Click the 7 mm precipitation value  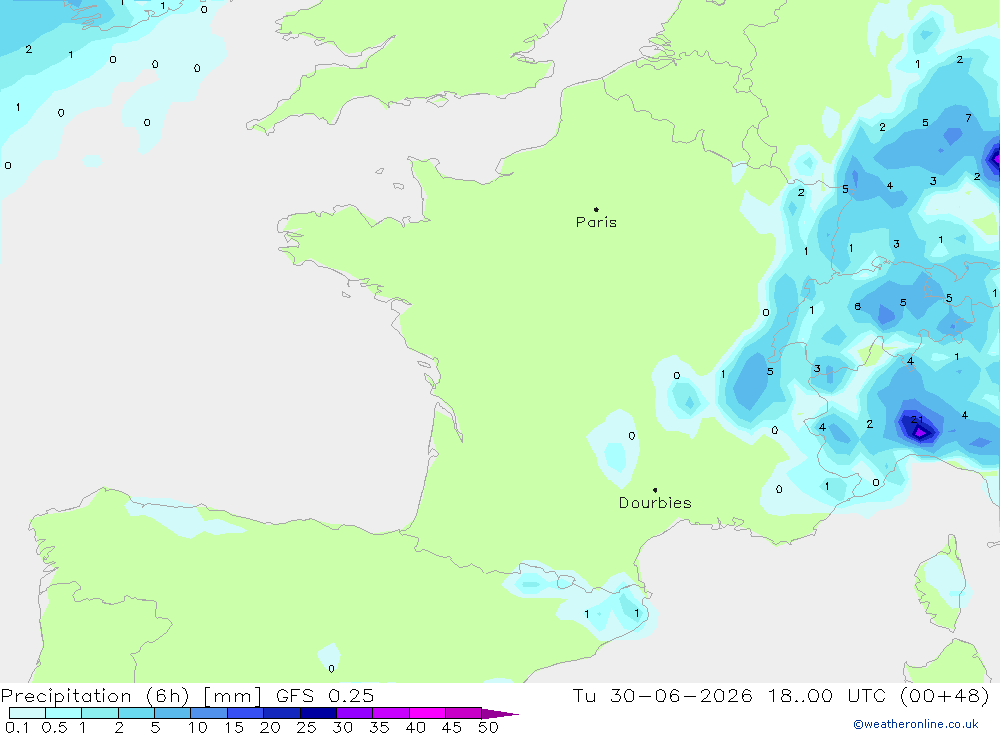tap(968, 118)
